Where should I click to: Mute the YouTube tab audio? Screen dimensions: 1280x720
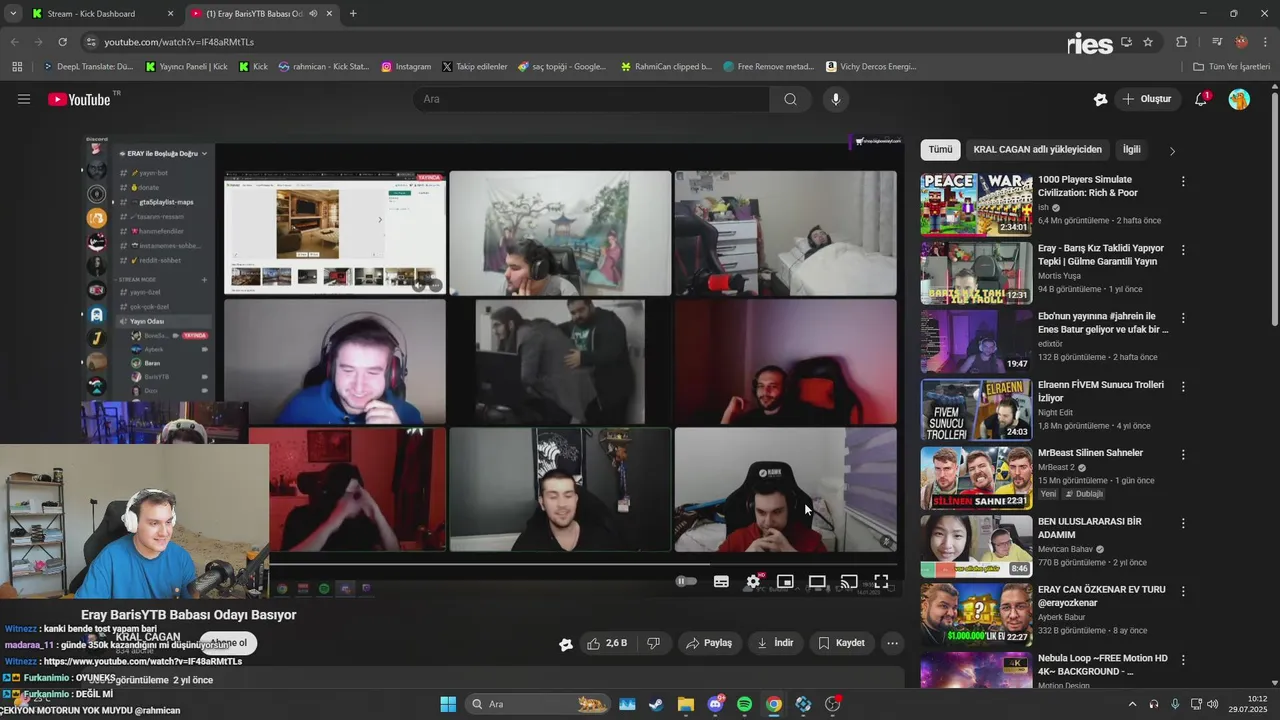[314, 14]
